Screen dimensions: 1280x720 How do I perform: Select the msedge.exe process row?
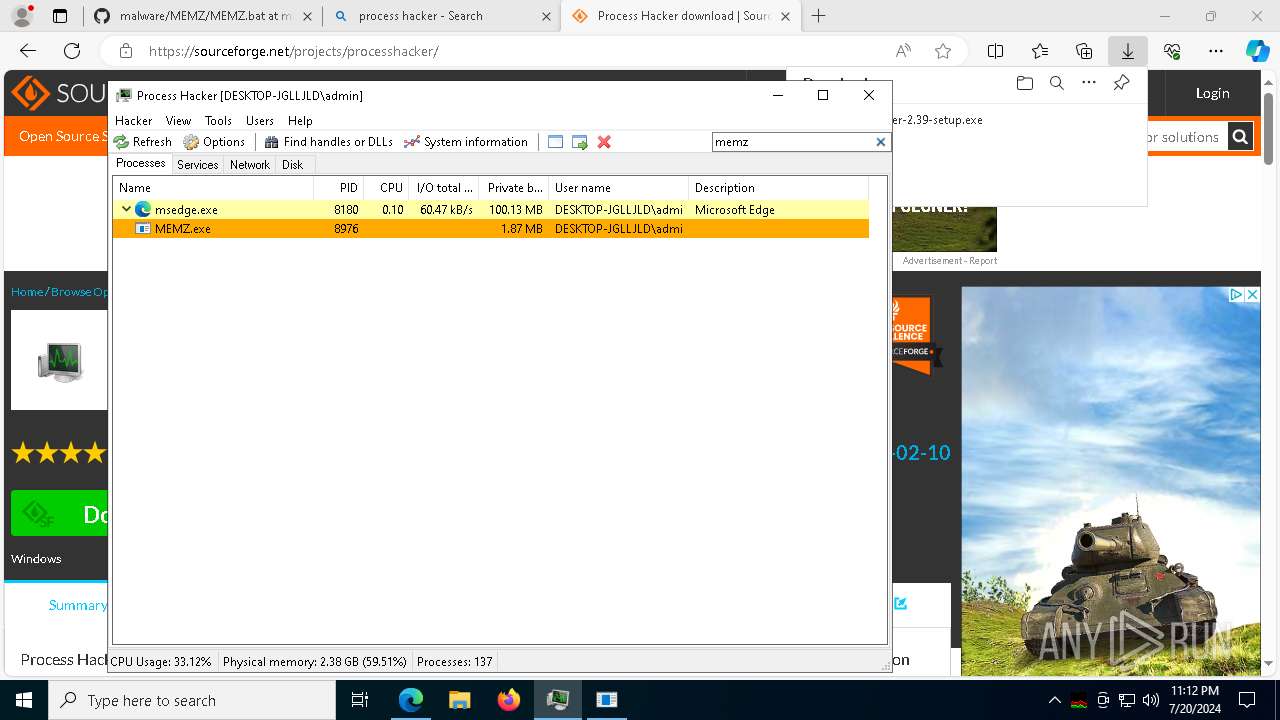[491, 209]
